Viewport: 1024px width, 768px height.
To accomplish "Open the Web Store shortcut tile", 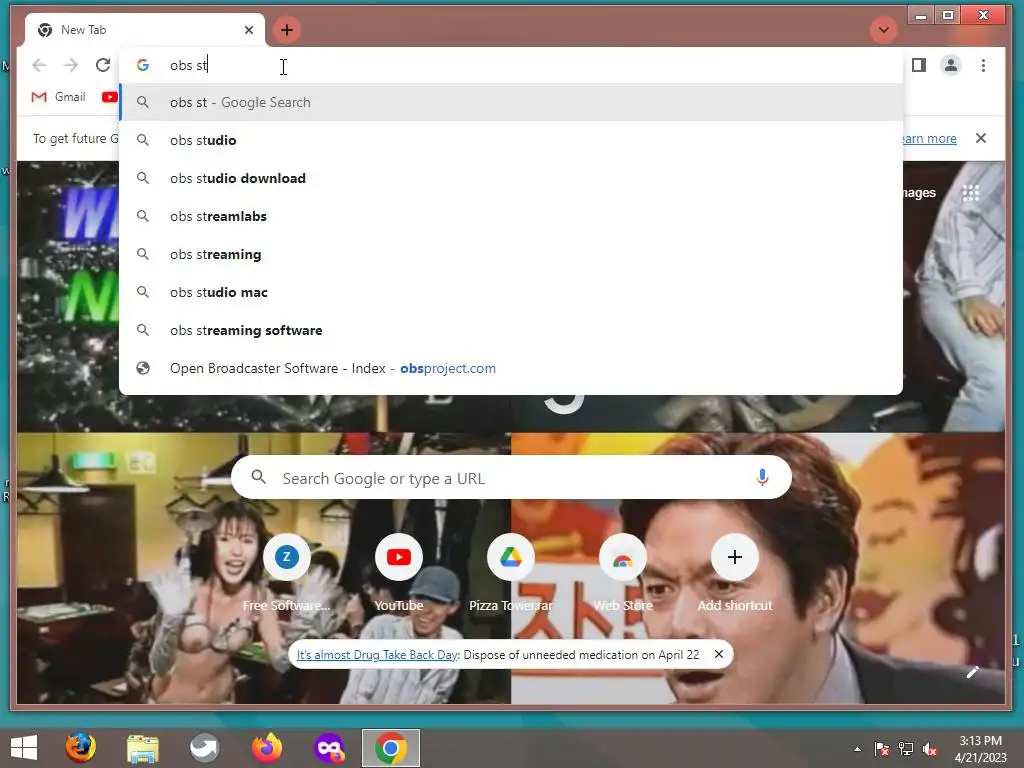I will tap(623, 573).
